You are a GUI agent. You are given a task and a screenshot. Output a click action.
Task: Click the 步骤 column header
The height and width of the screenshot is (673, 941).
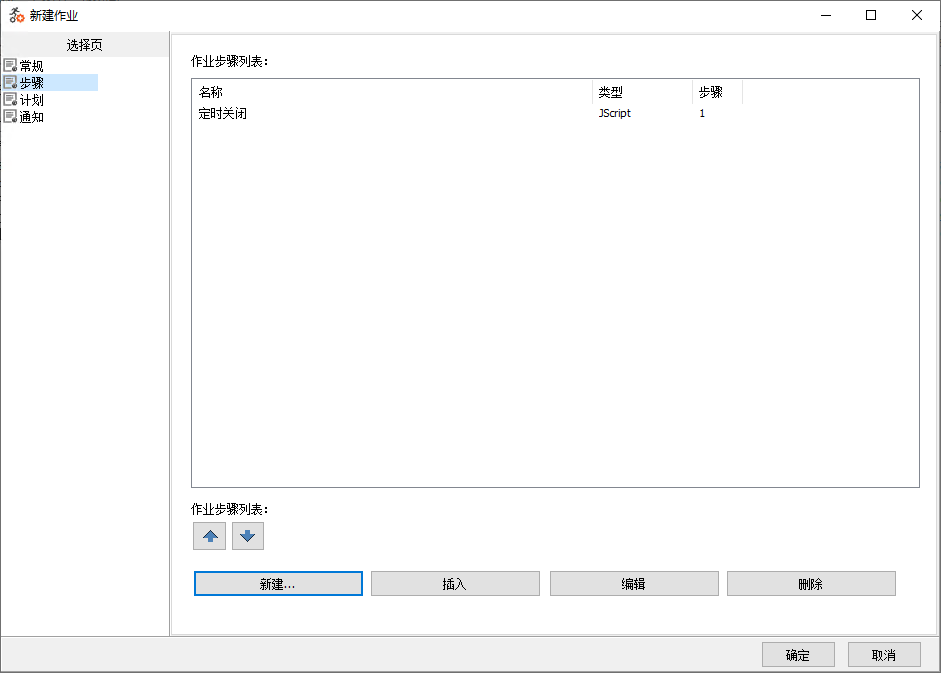(x=717, y=92)
